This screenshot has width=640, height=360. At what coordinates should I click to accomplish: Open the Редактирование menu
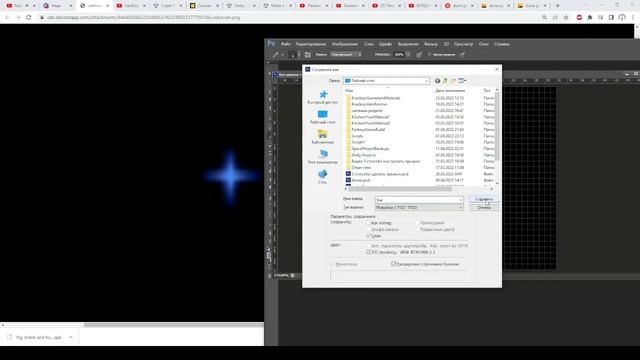[x=311, y=44]
